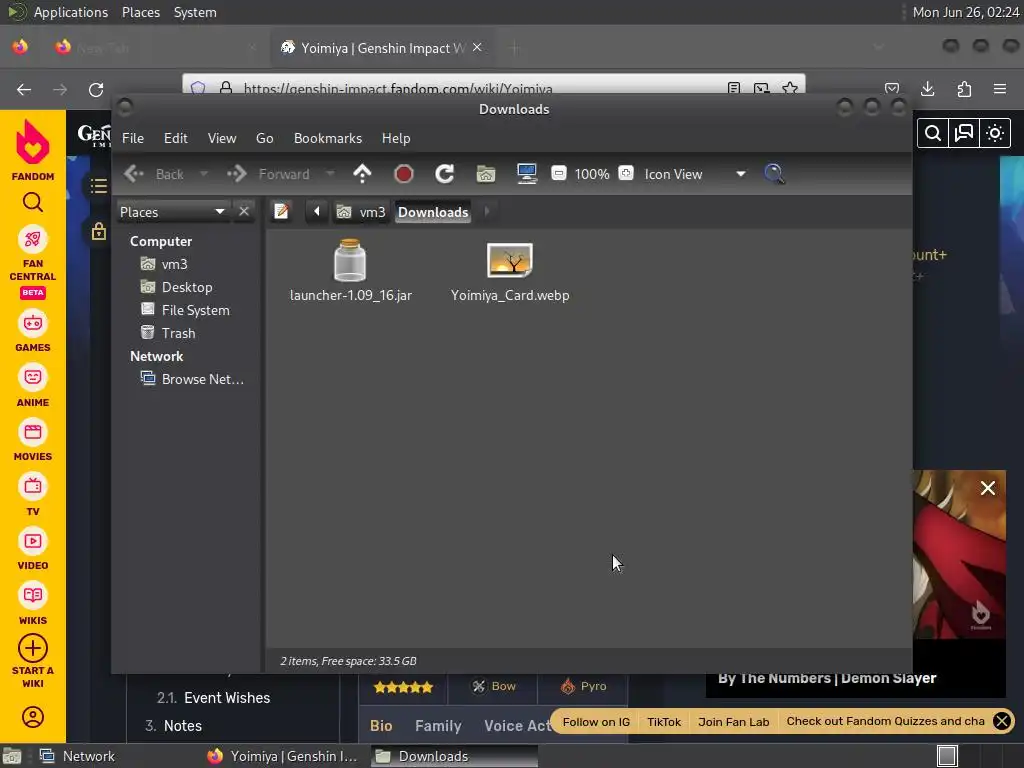Click TikTok link in banner
Screen dimensions: 1024x768
pos(664,722)
